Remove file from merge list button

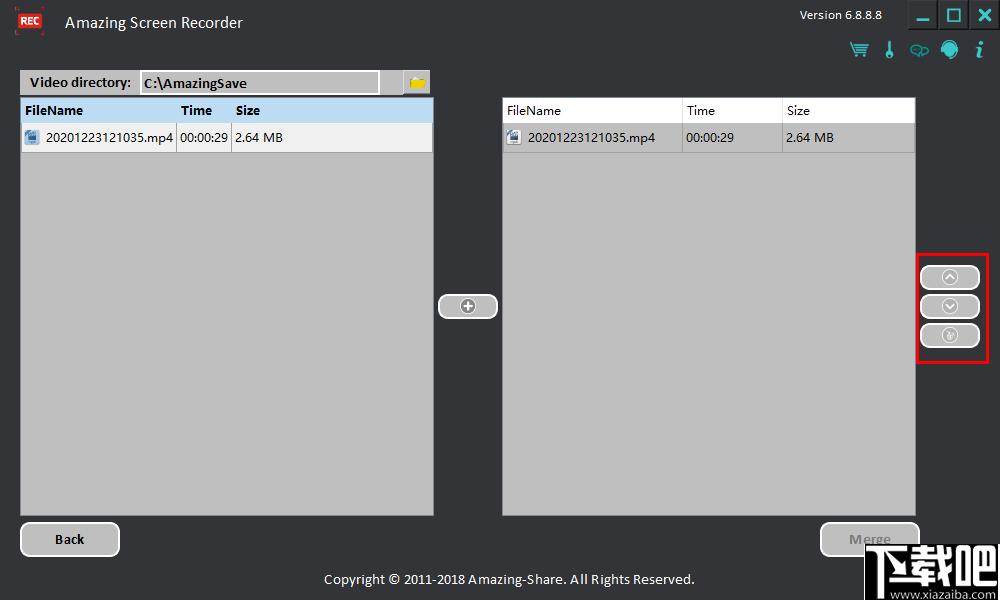(x=950, y=335)
